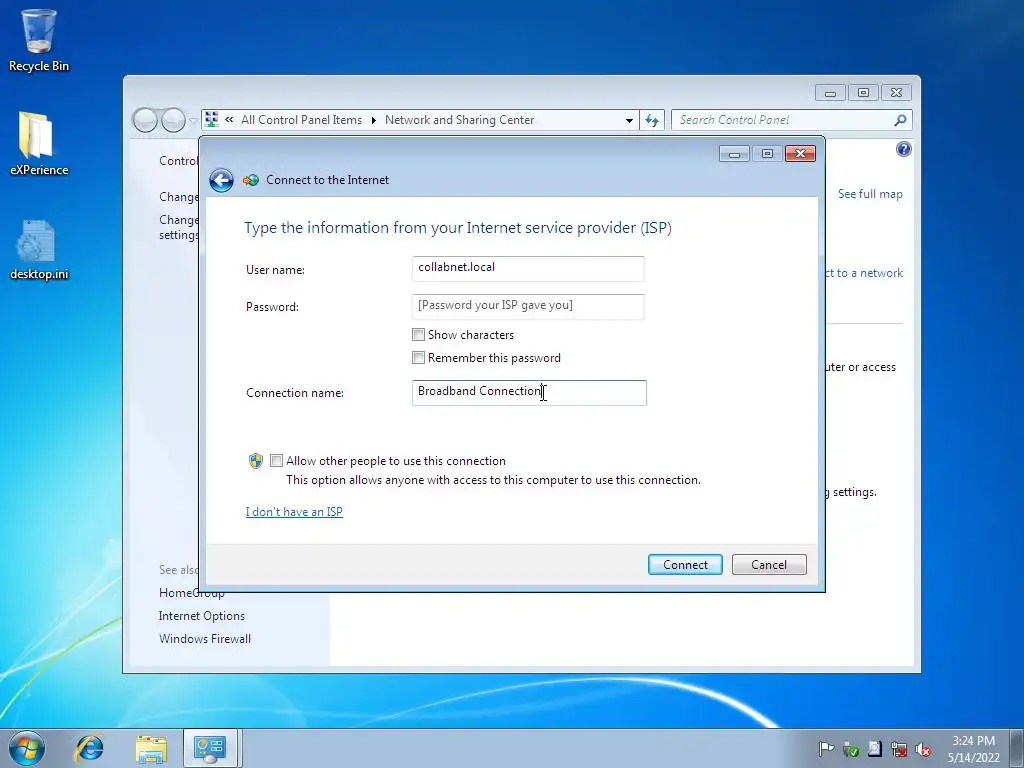1024x768 pixels.
Task: Check Remember this password
Action: pos(419,358)
